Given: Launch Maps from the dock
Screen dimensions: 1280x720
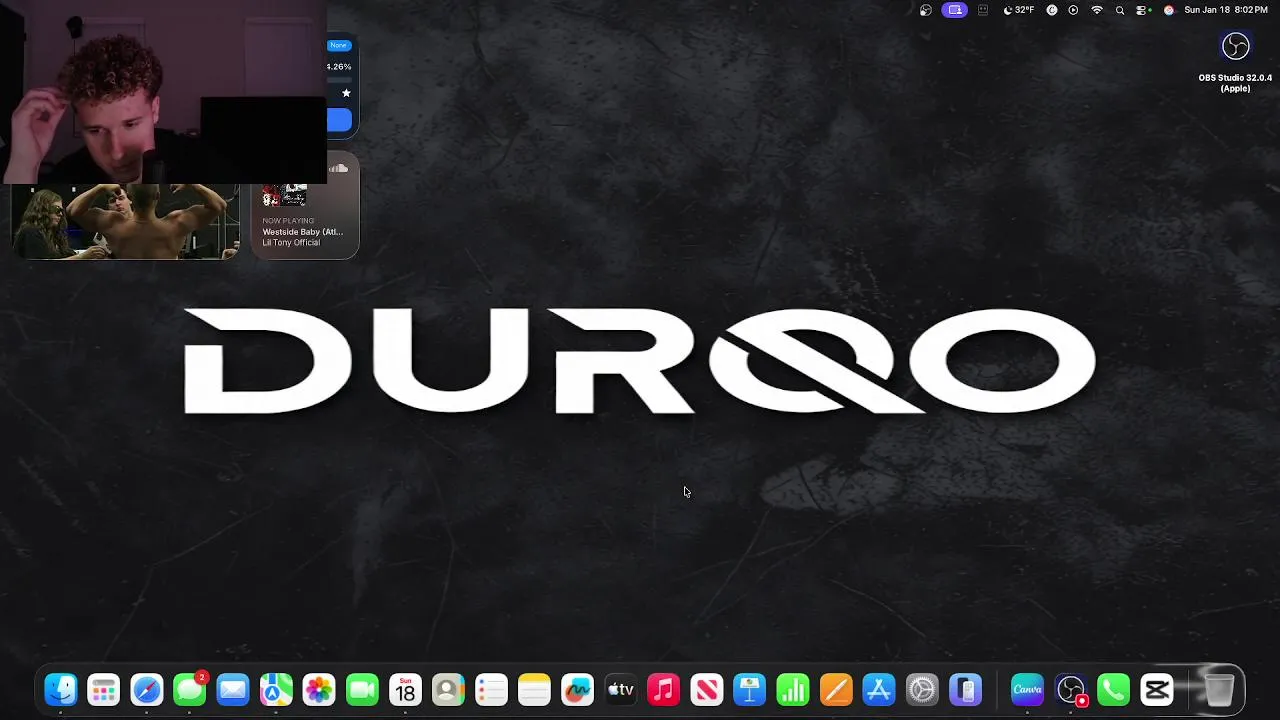Looking at the screenshot, I should (276, 690).
